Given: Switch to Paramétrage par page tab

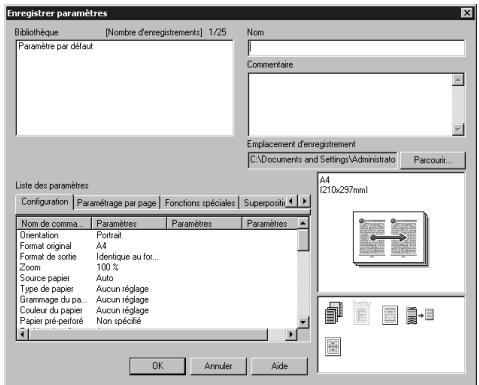Looking at the screenshot, I should [117, 203].
